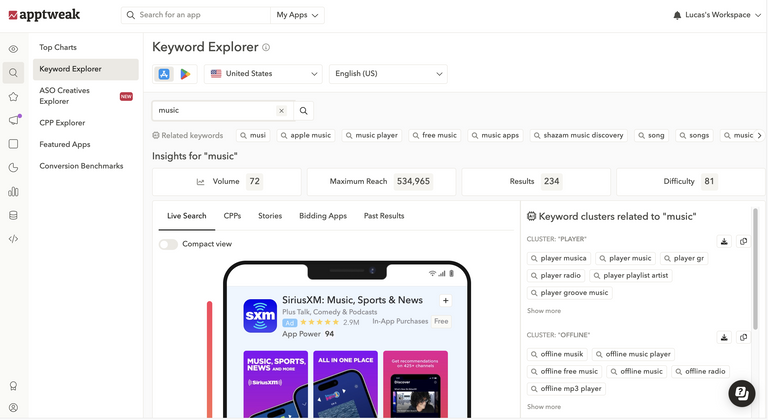Select the Google Play store icon
The image size is (768, 420).
(x=185, y=74)
